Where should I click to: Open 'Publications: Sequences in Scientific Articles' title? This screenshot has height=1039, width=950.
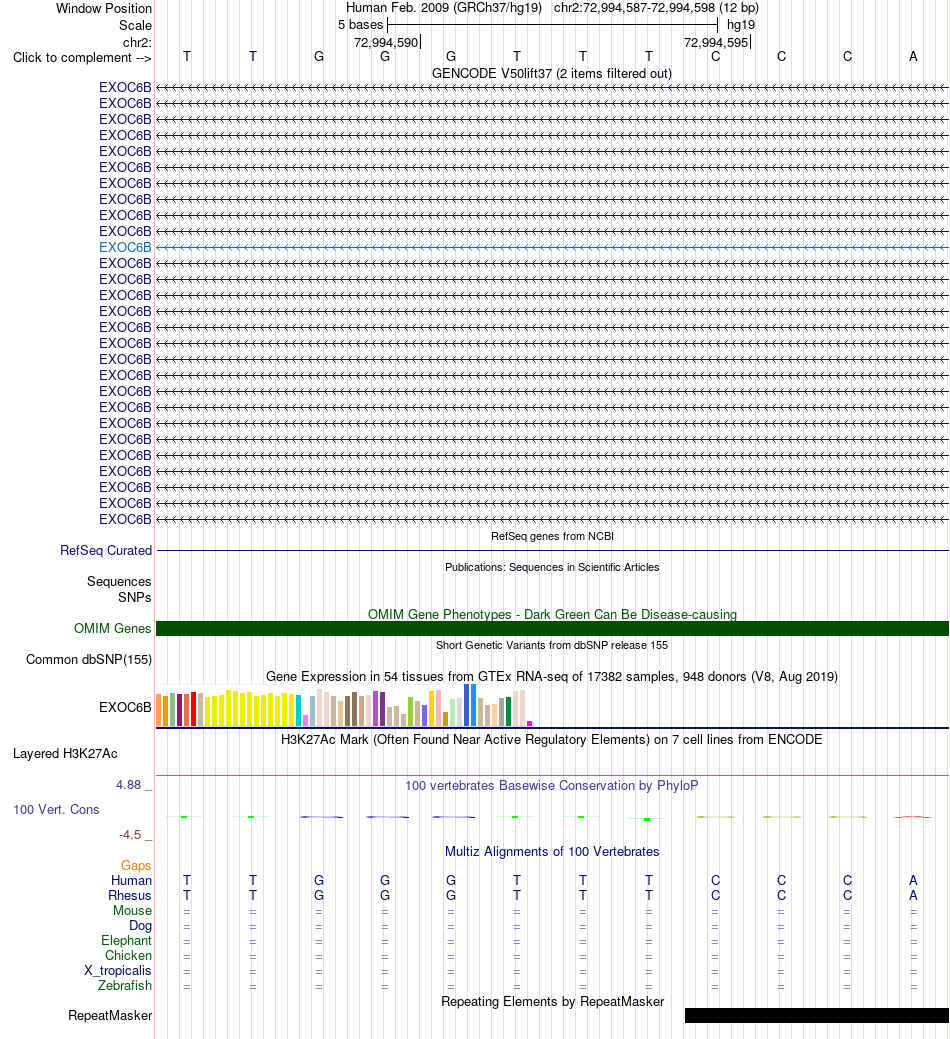point(552,567)
